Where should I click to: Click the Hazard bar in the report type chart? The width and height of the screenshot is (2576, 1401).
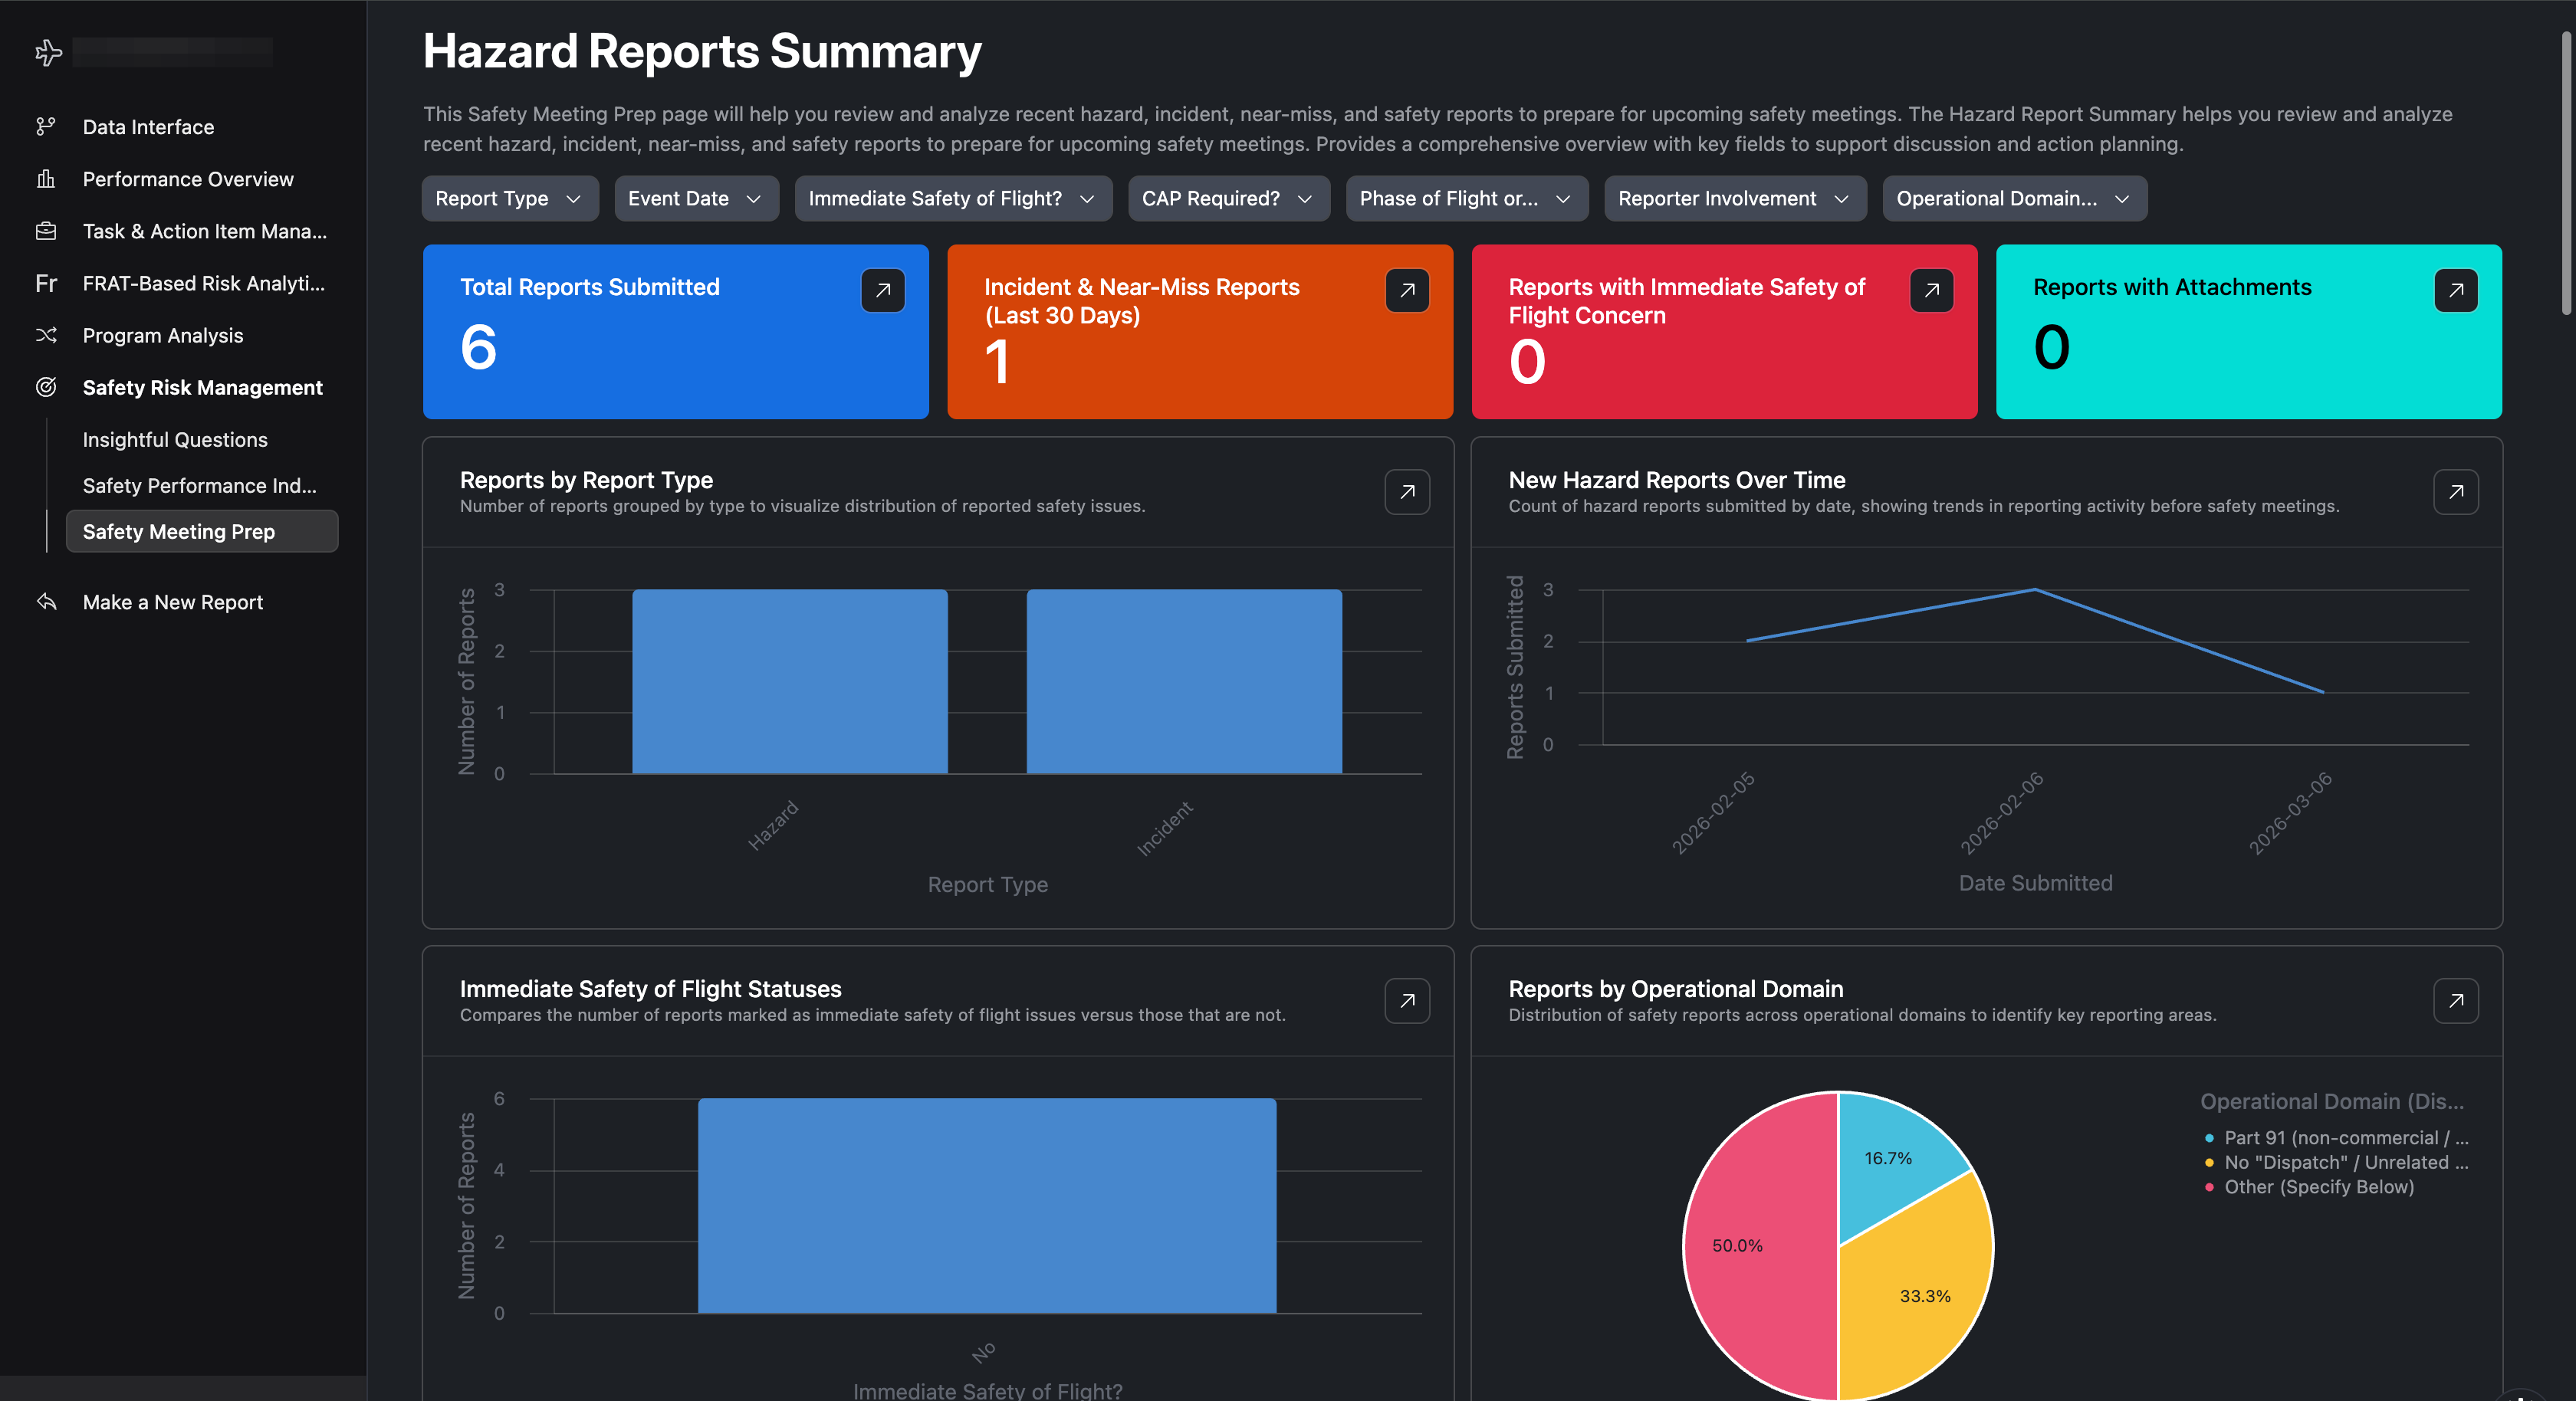pos(789,682)
